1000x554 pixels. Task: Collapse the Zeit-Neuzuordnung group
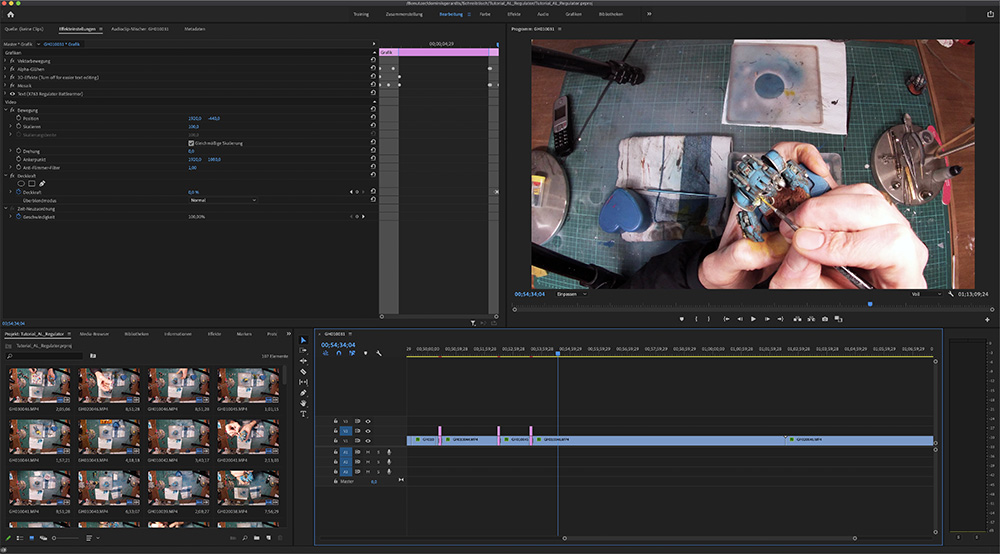(x=5, y=208)
